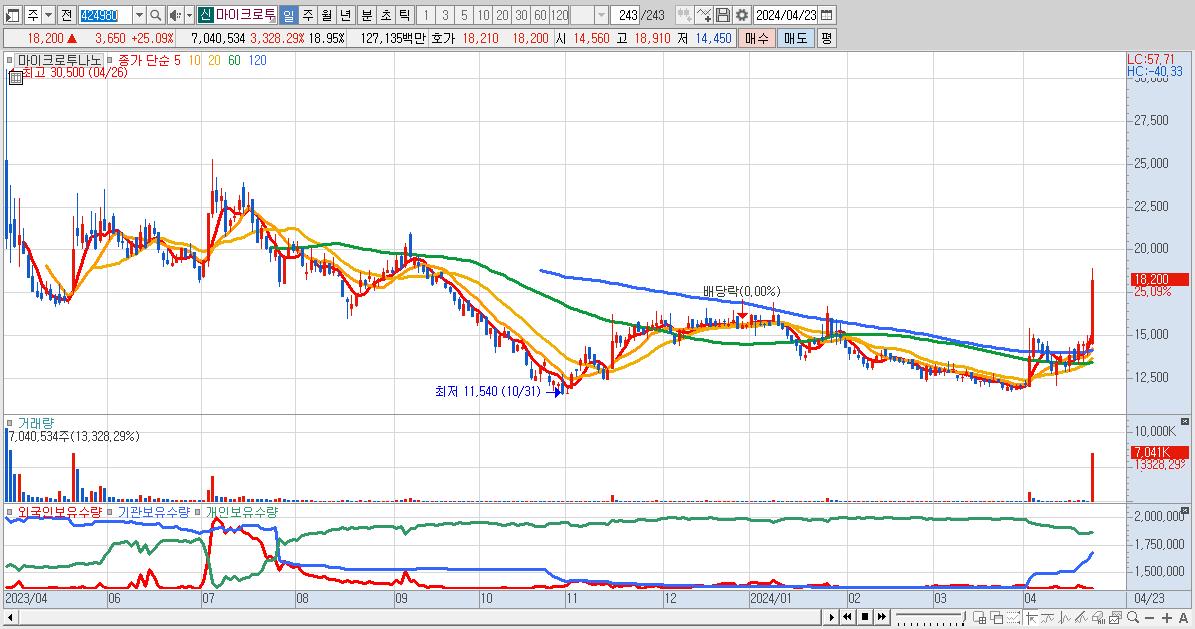The width and height of the screenshot is (1195, 629).
Task: Close the volume panel with its x
Action: [x=1185, y=422]
